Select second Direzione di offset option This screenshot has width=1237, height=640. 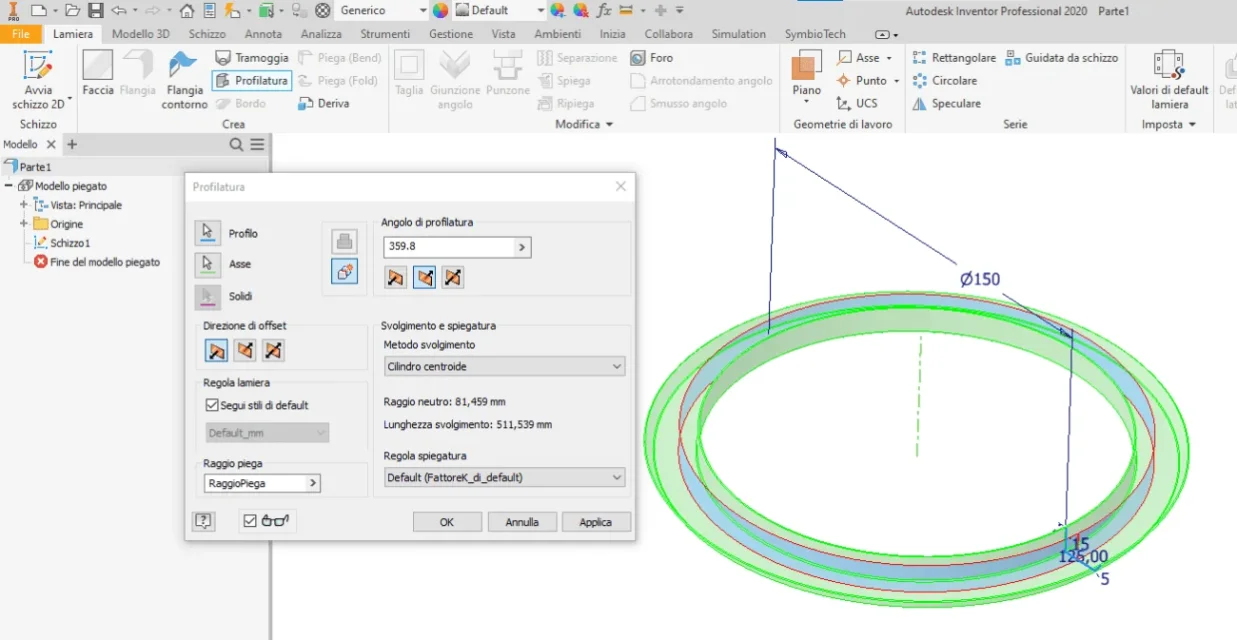click(x=244, y=350)
